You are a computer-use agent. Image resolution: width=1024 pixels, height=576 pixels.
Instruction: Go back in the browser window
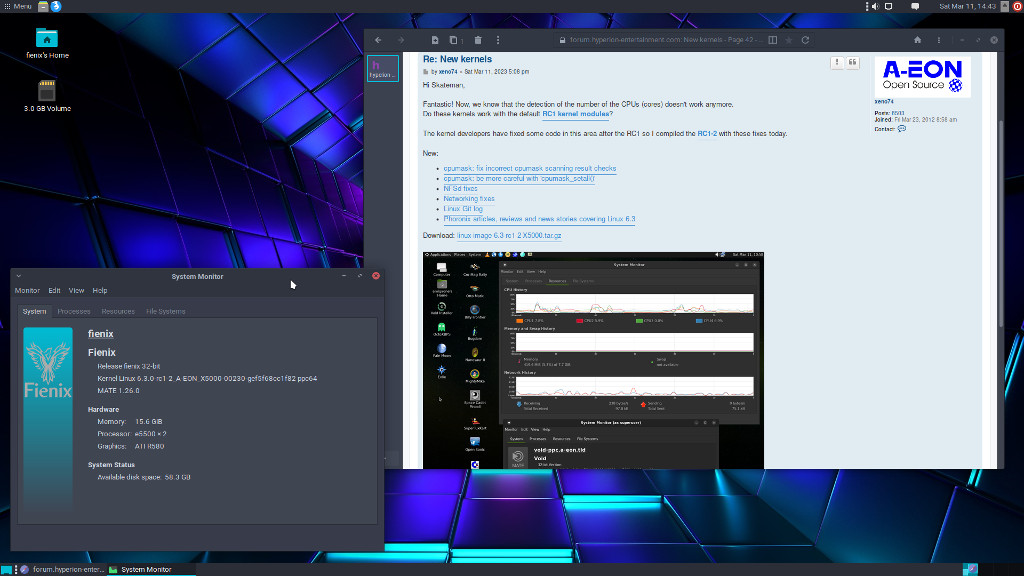378,40
